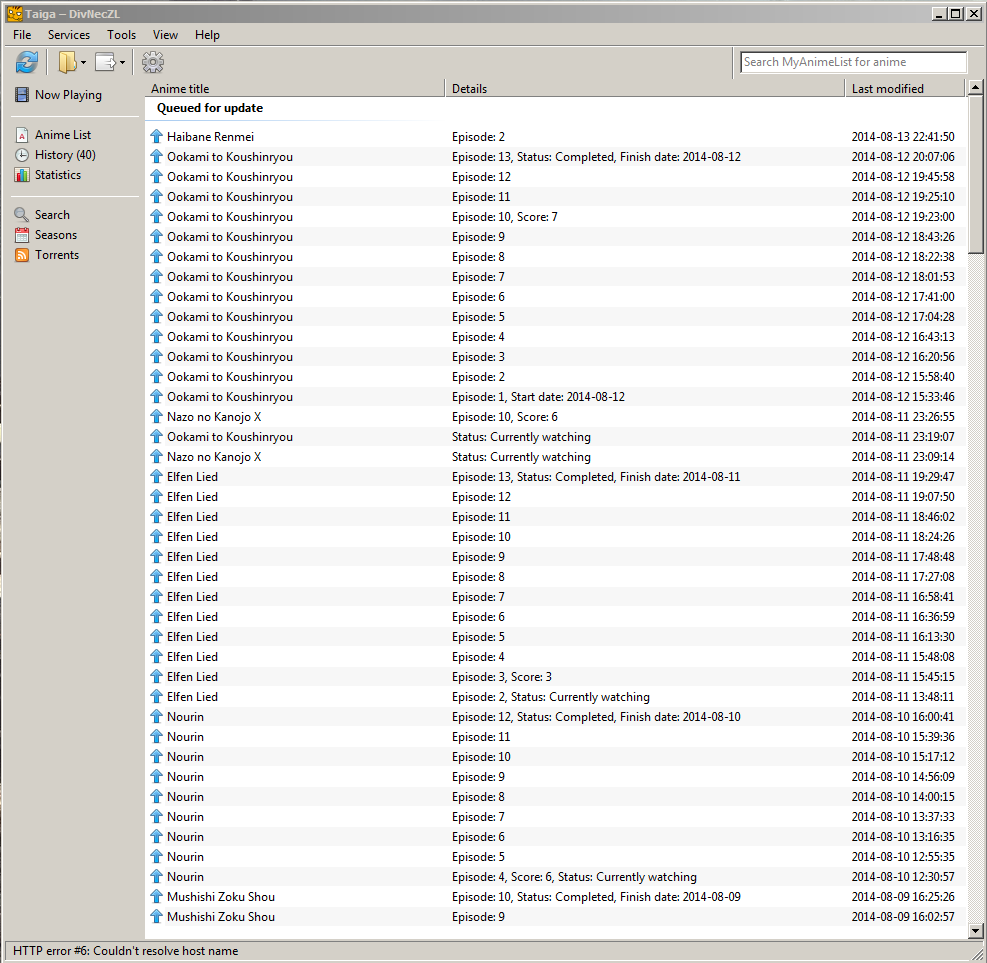Click the export/tools toolbar icon
This screenshot has width=987, height=963.
[105, 62]
